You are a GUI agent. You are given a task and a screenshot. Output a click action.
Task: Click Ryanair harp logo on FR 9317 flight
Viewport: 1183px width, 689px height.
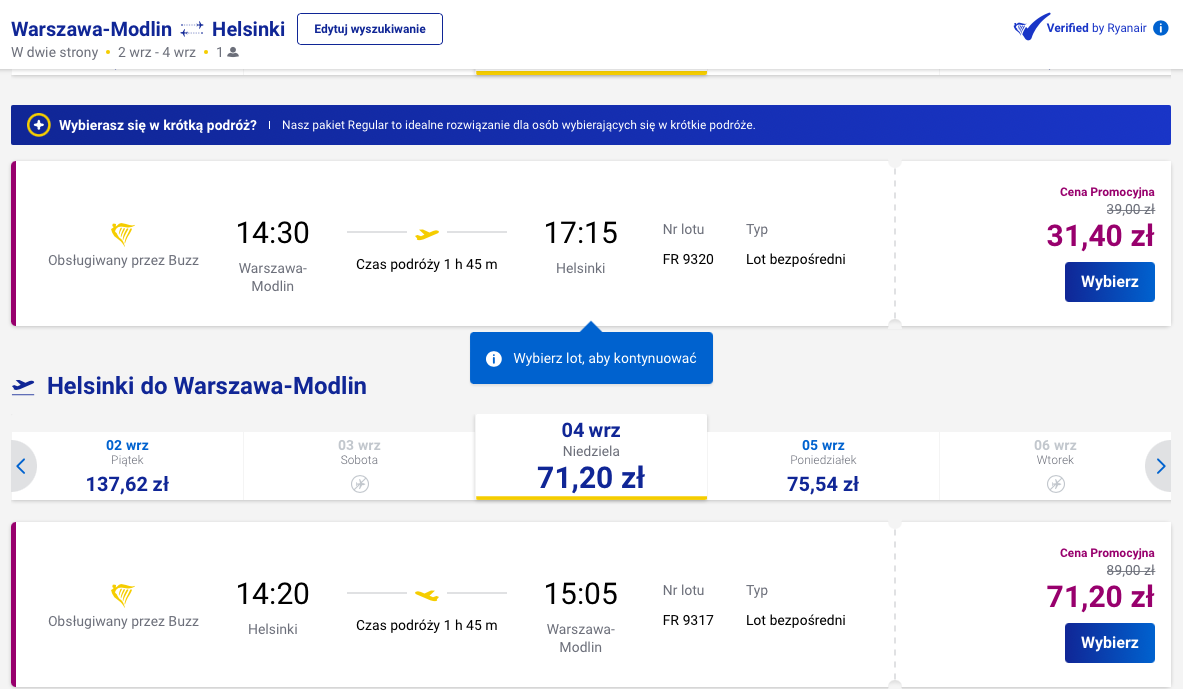click(122, 595)
